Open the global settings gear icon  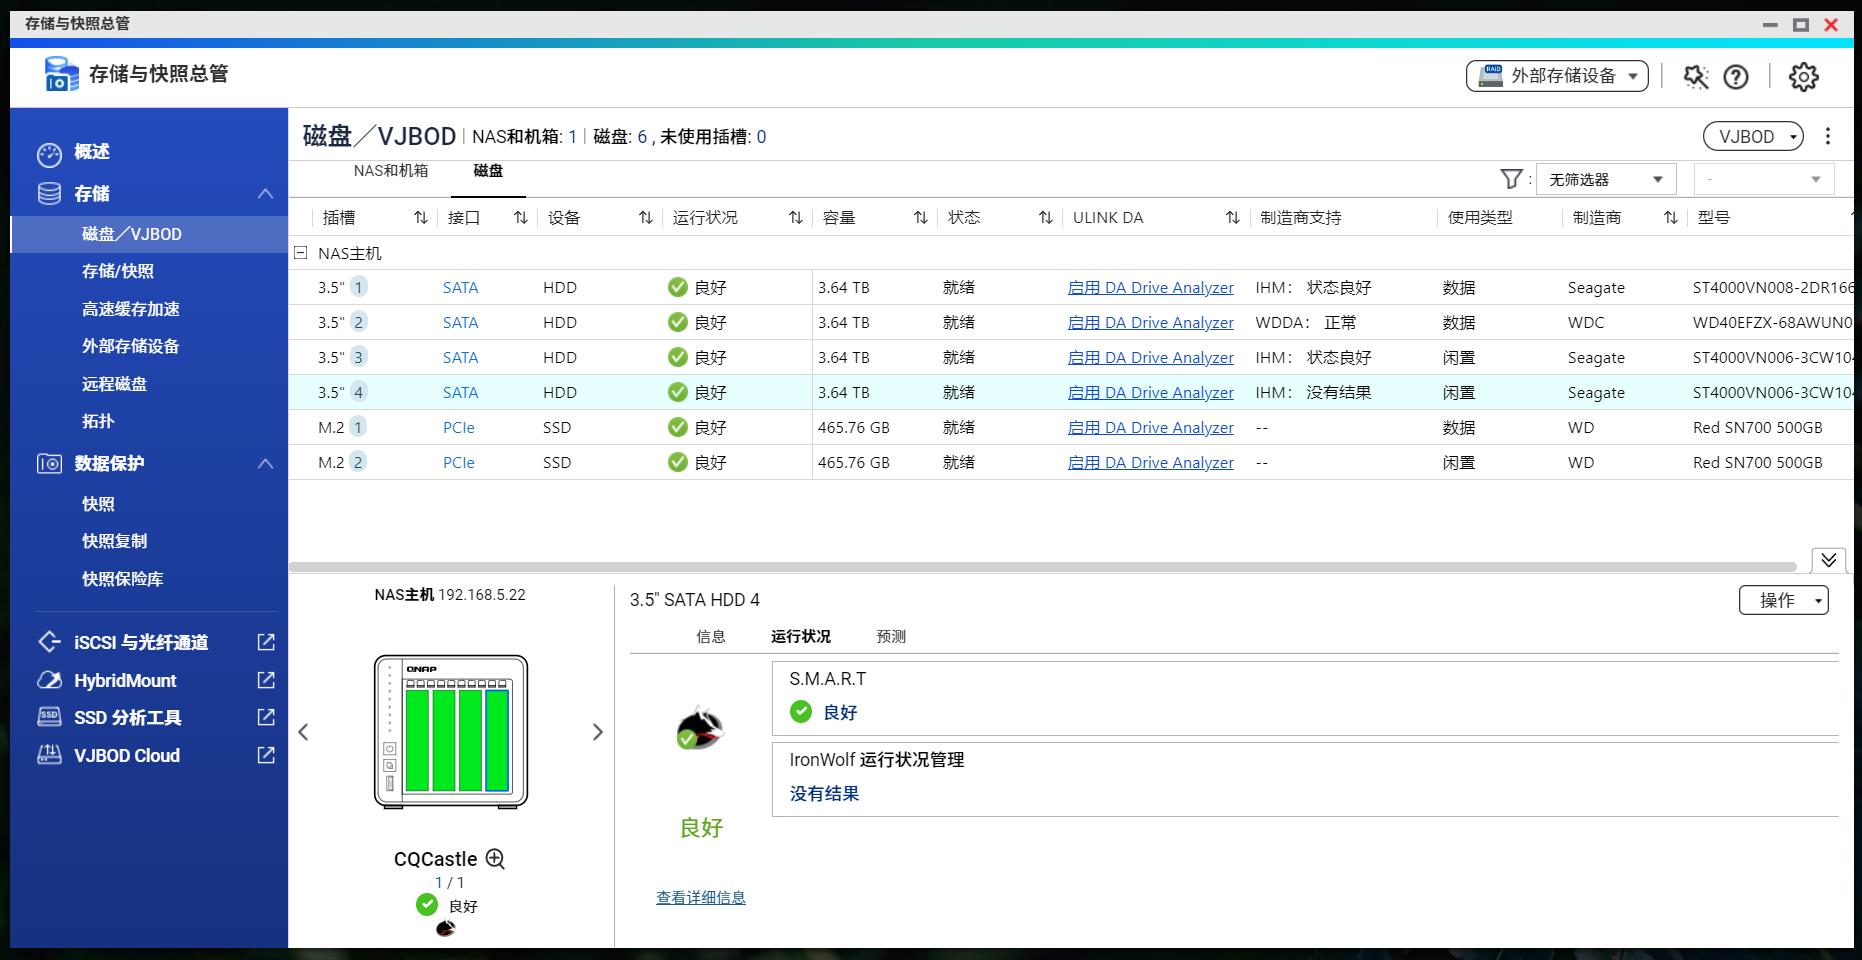1803,76
